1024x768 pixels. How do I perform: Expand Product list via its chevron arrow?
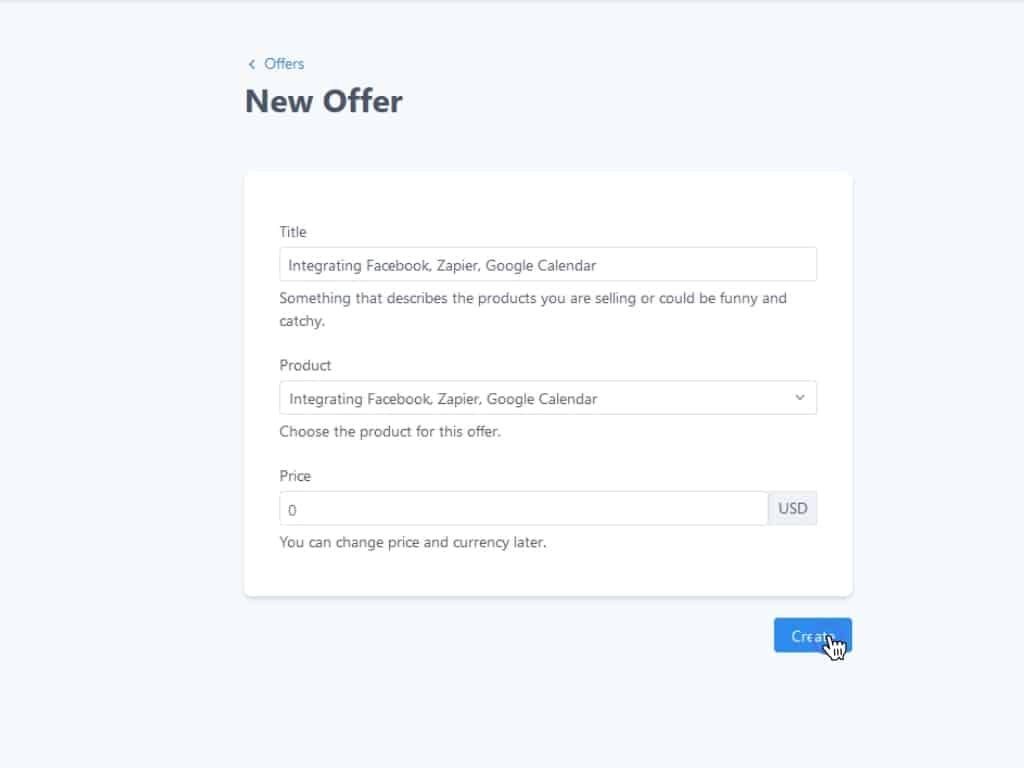tap(799, 398)
